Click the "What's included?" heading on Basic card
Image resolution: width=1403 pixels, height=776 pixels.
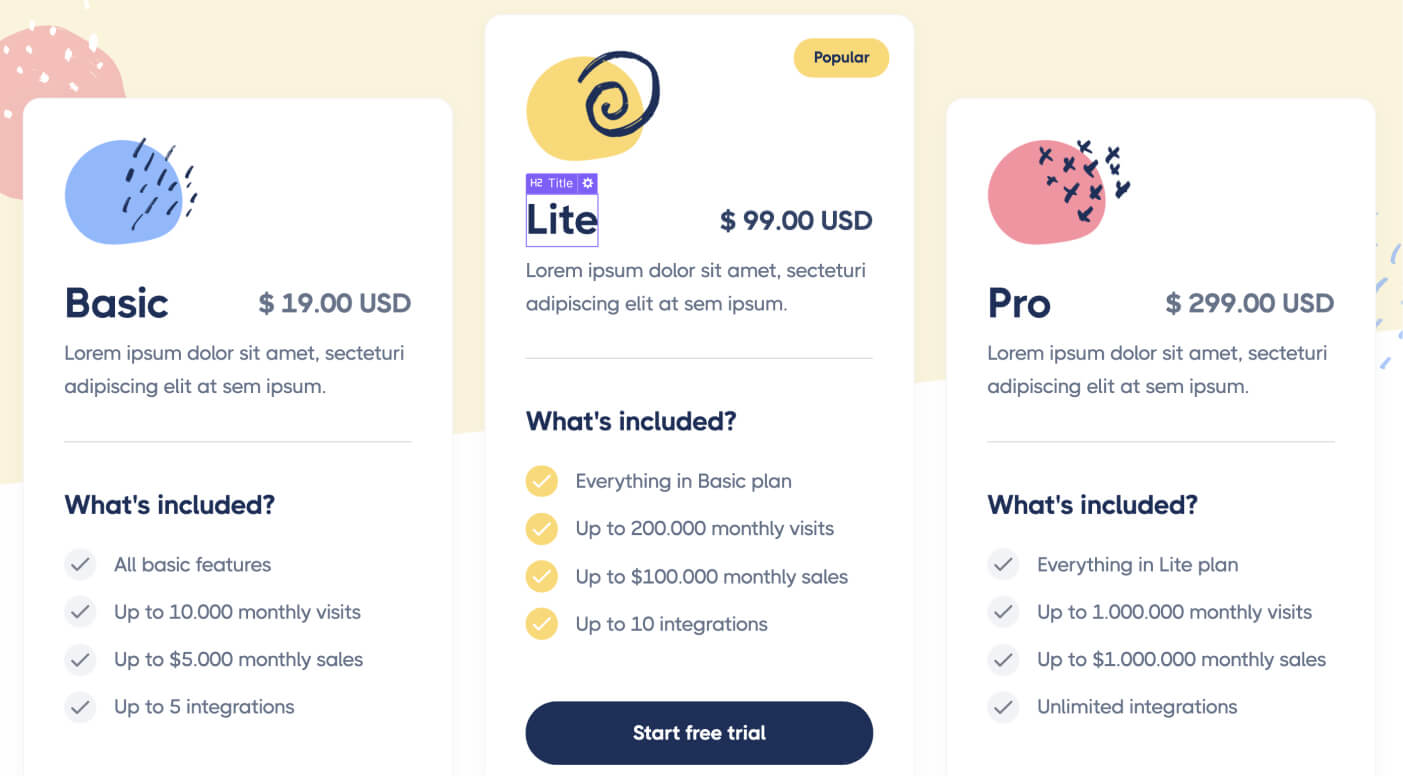tap(169, 505)
